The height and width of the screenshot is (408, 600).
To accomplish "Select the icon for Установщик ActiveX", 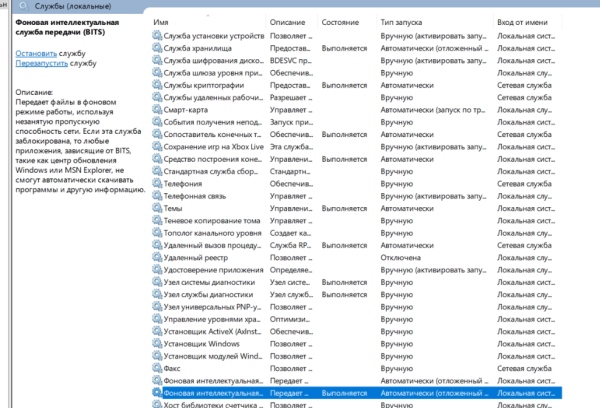I will [x=157, y=331].
